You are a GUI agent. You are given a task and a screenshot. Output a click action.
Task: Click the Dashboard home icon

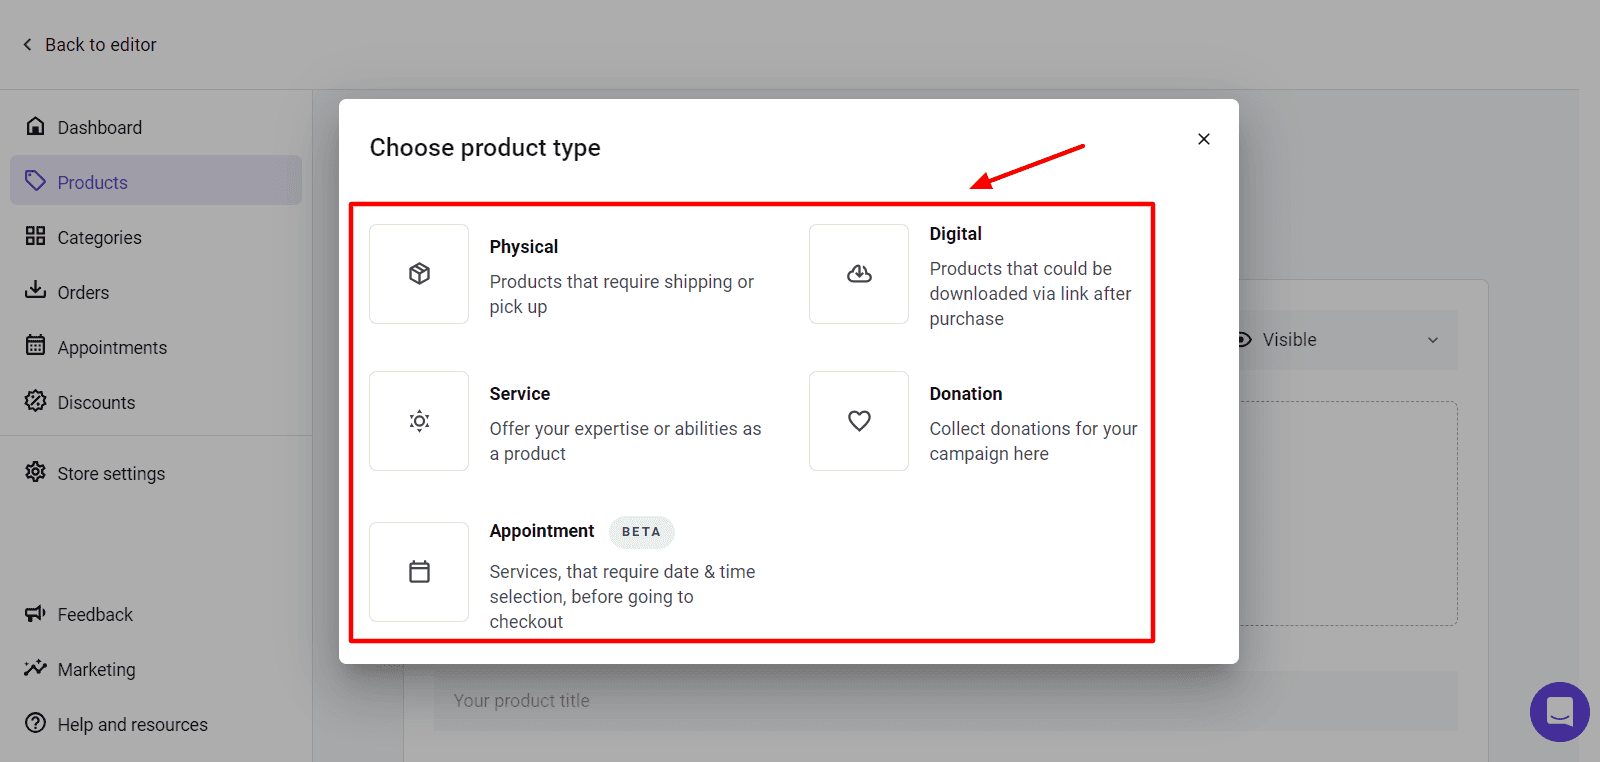coord(36,126)
